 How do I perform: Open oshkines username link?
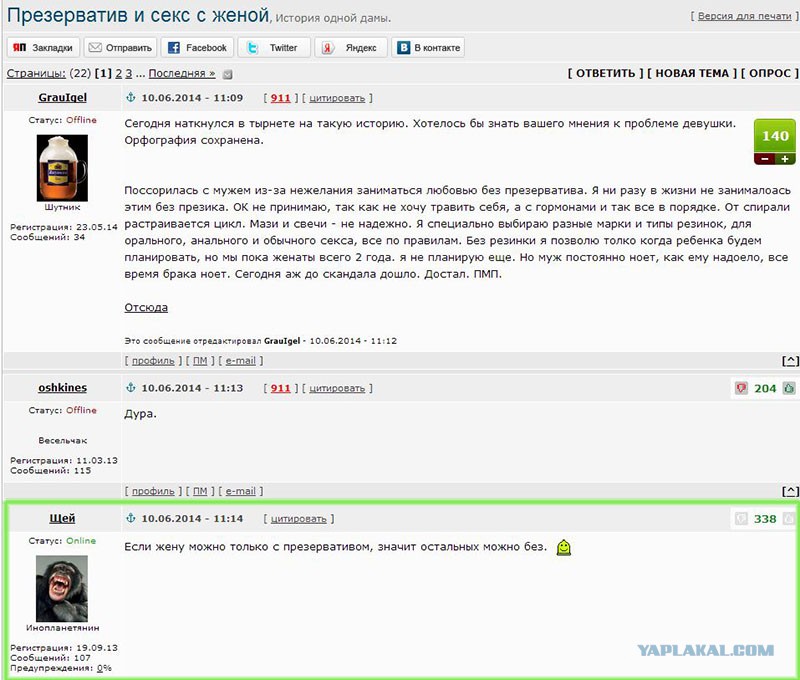[62, 388]
